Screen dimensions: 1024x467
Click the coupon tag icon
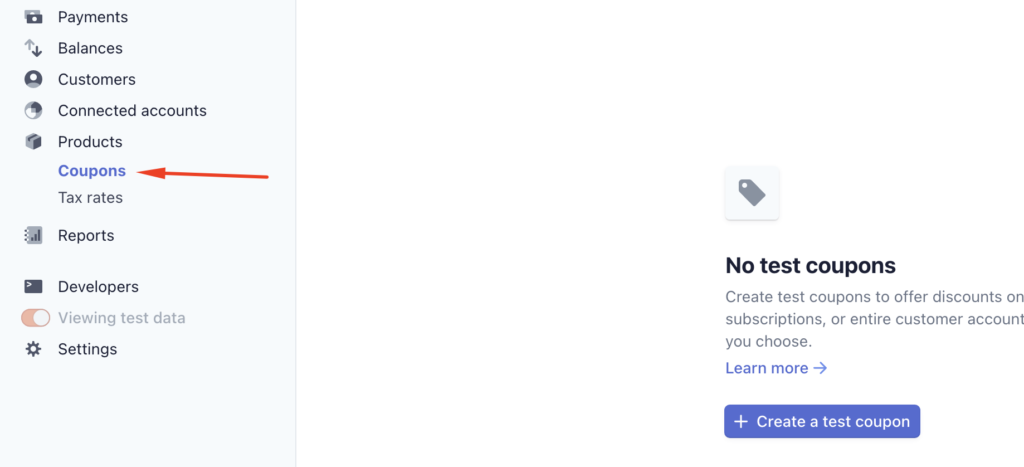point(752,192)
